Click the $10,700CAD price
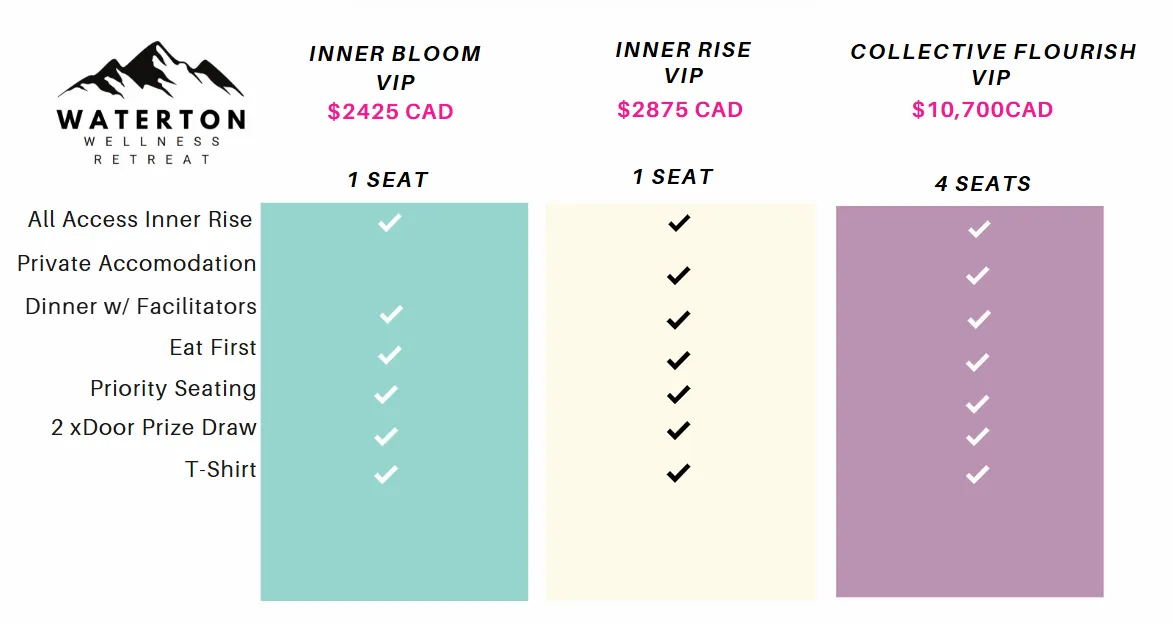This screenshot has height=625, width=1173. (x=982, y=110)
